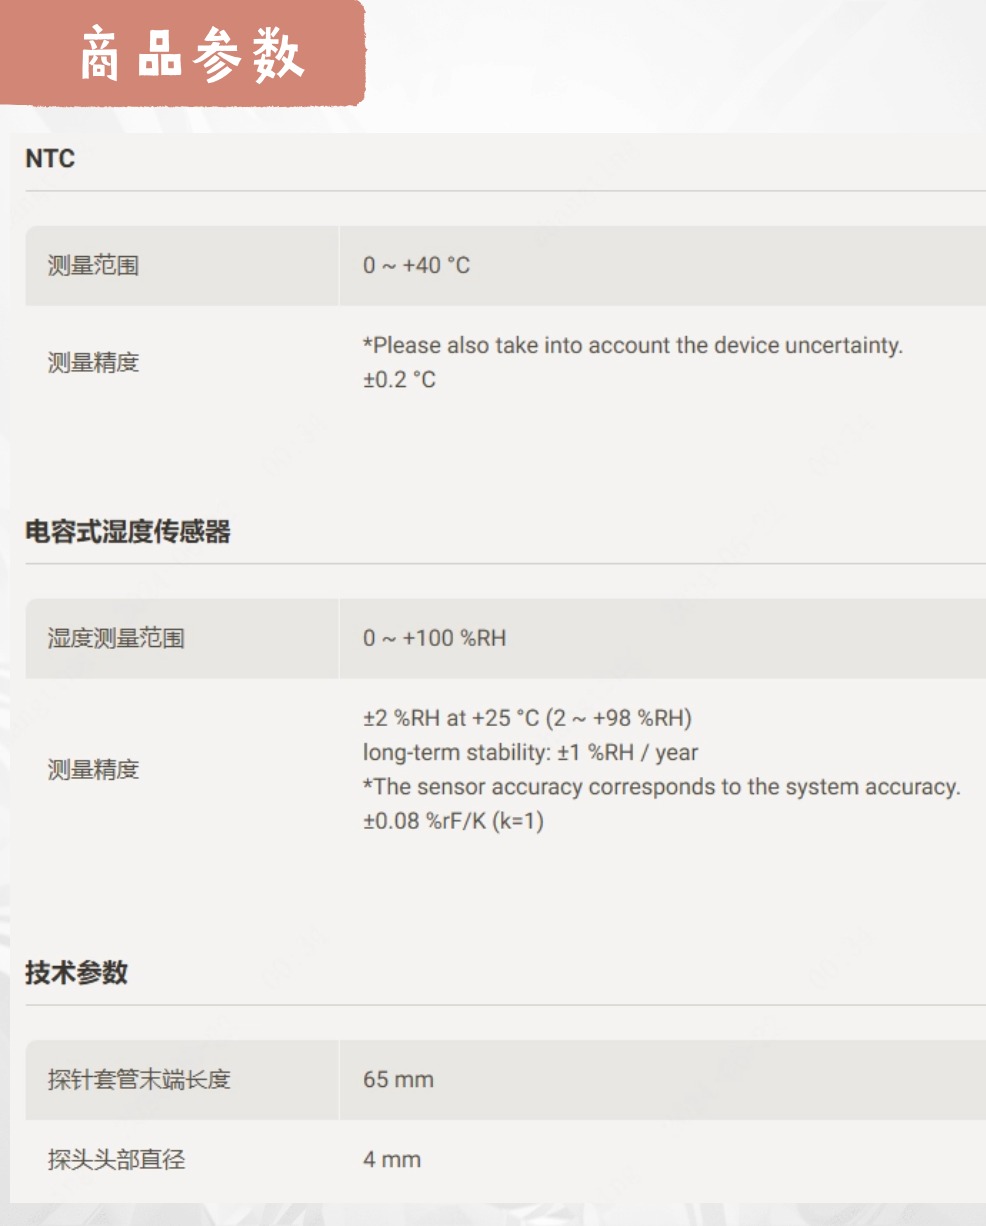Select the 探头头部直径 row label

116,1160
